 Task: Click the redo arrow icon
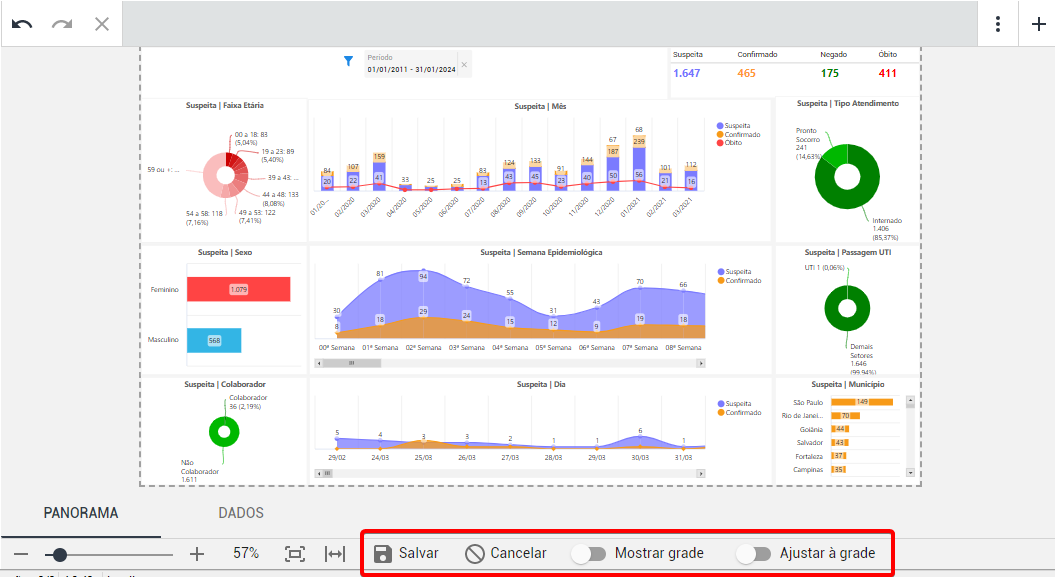[62, 23]
